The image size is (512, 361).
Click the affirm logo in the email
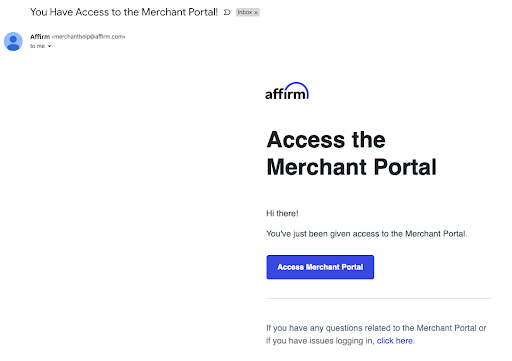pos(287,91)
